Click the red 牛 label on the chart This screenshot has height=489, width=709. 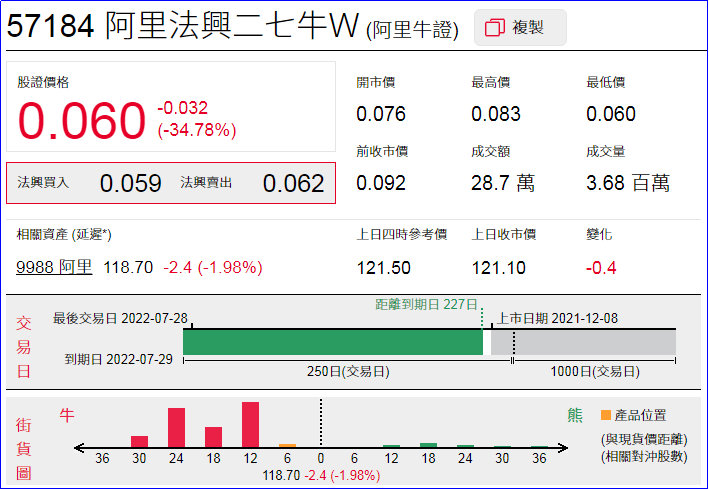[67, 414]
